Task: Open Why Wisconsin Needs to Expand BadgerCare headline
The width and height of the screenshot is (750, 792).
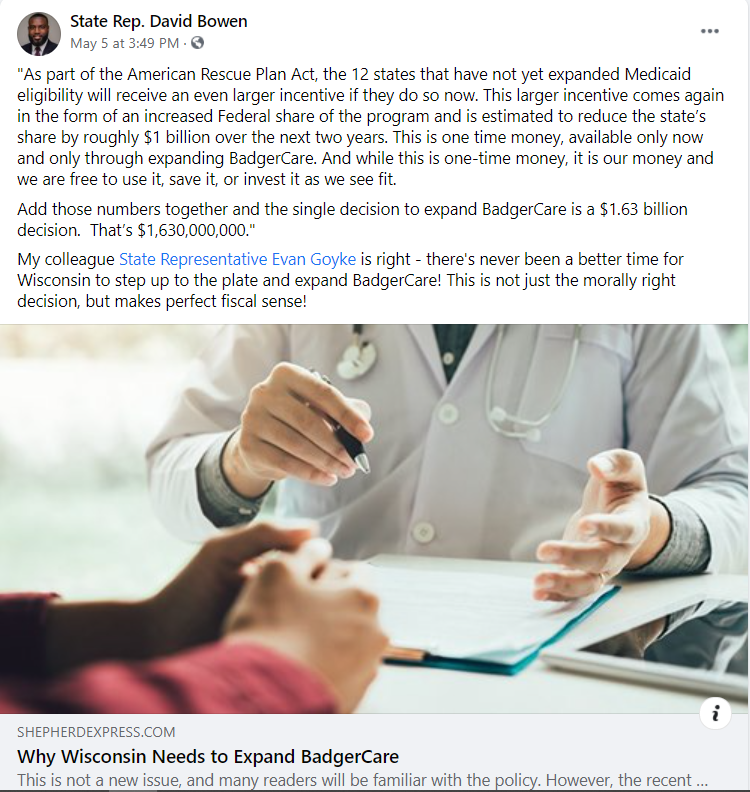Action: point(208,757)
